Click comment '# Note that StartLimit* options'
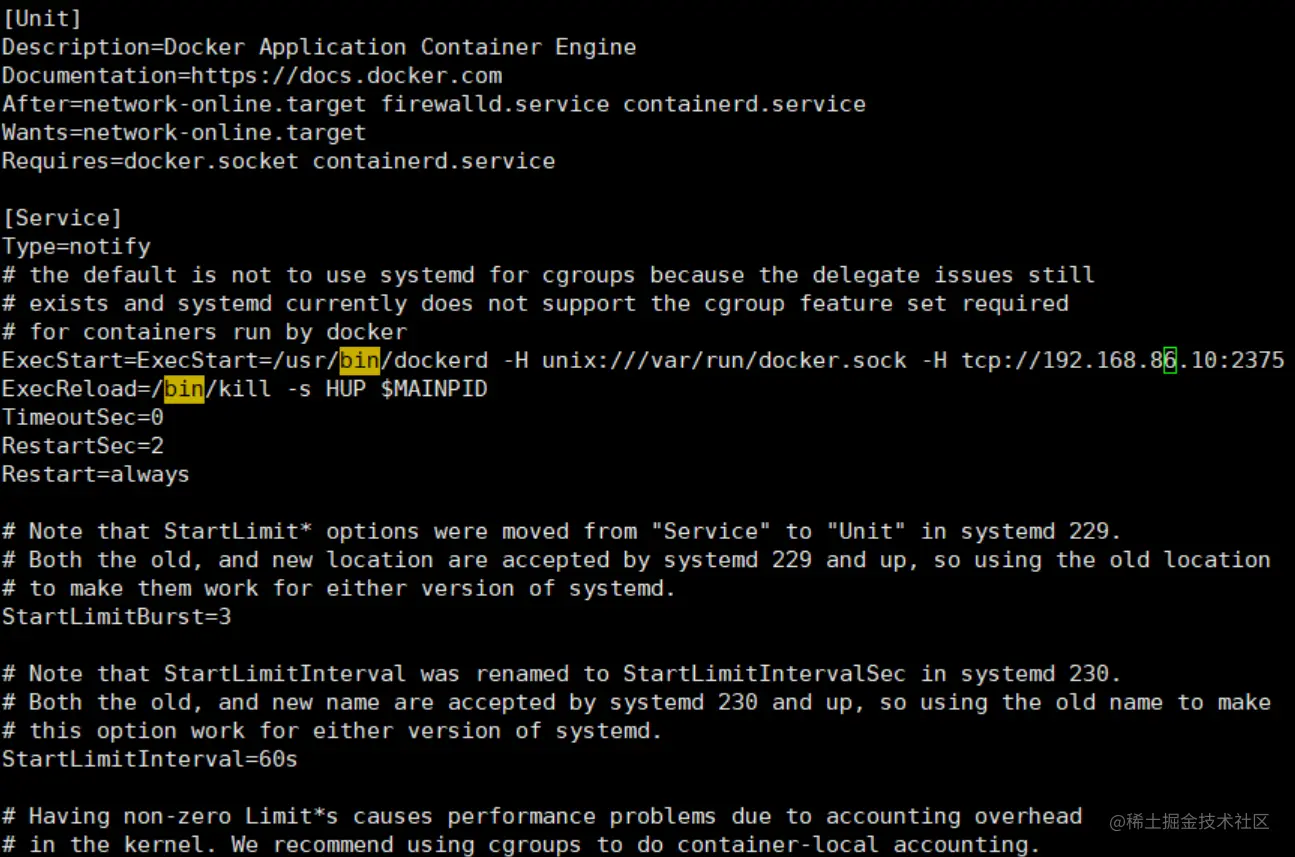This screenshot has height=857, width=1295. click(x=562, y=531)
